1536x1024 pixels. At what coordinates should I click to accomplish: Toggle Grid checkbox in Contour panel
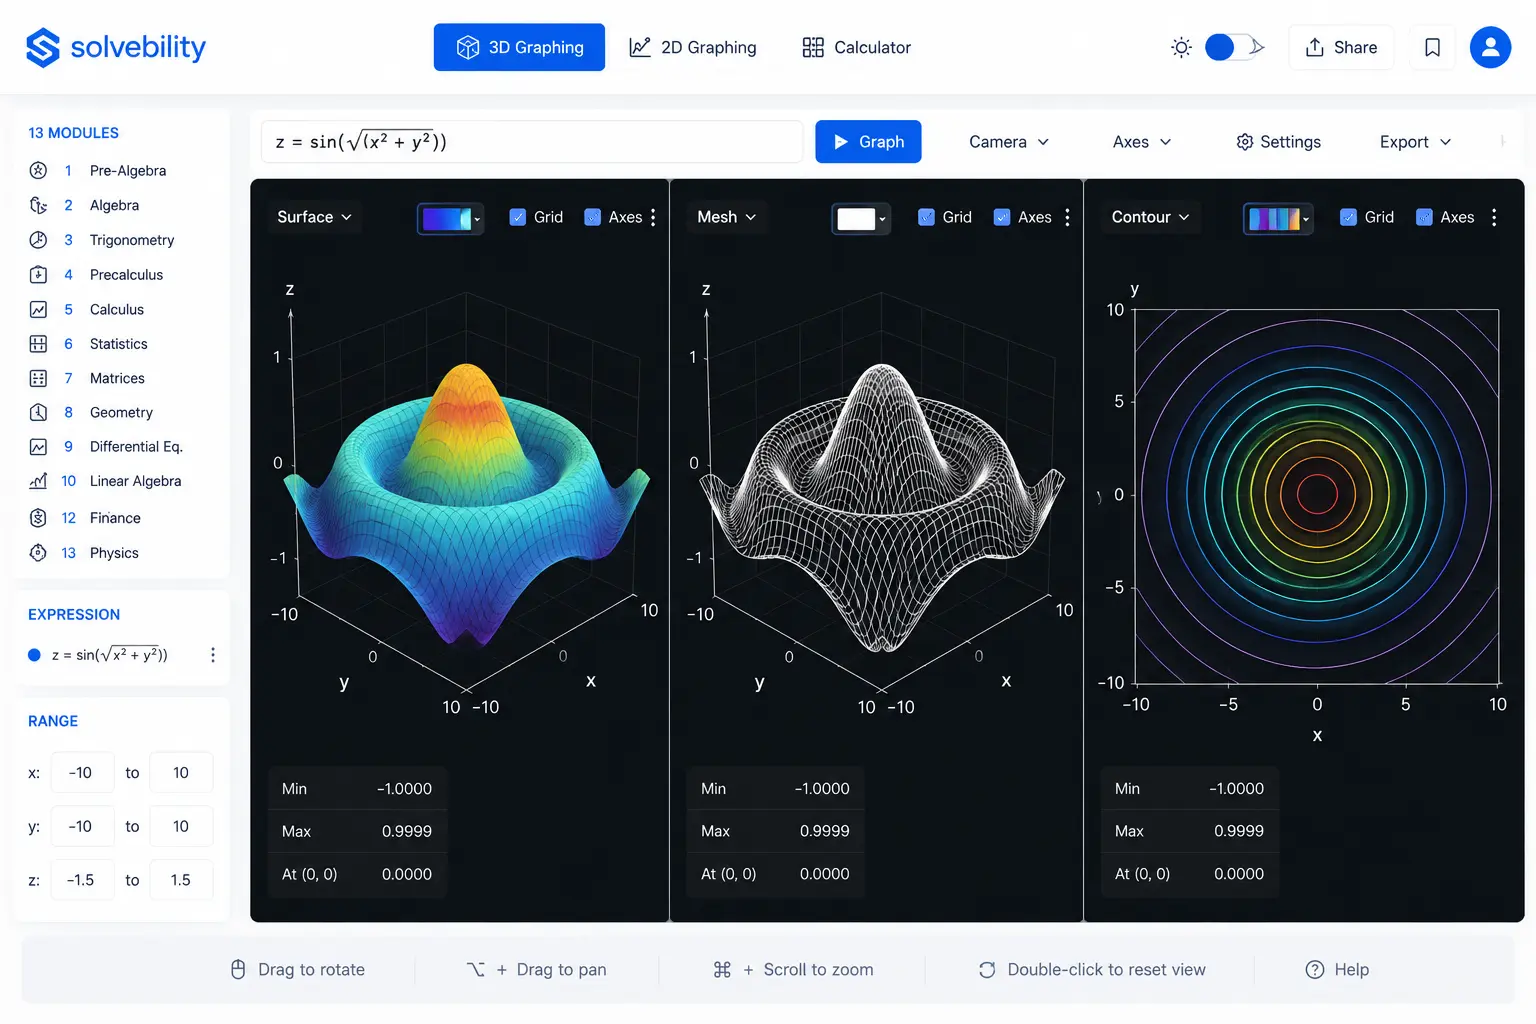point(1349,217)
